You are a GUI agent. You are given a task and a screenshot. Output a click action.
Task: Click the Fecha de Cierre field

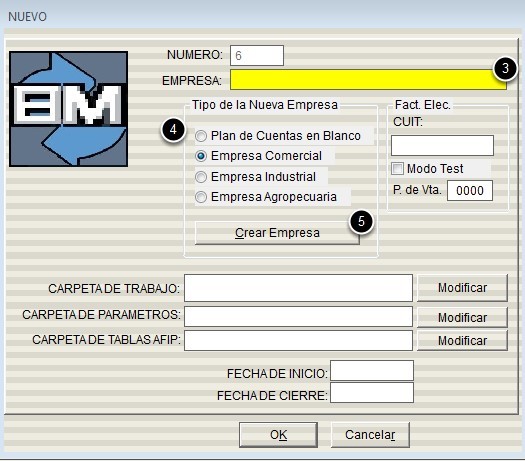[372, 393]
